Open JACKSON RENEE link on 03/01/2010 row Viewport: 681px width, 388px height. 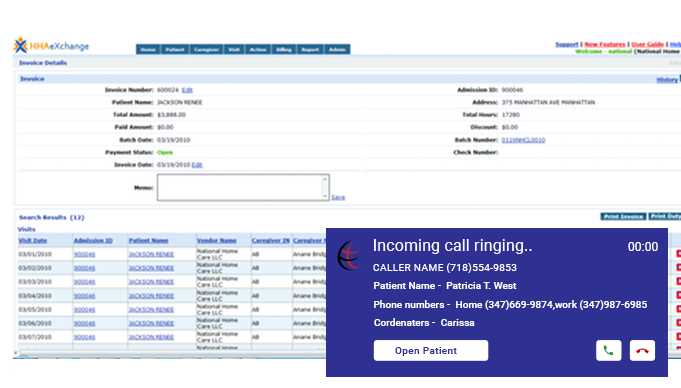click(x=151, y=254)
